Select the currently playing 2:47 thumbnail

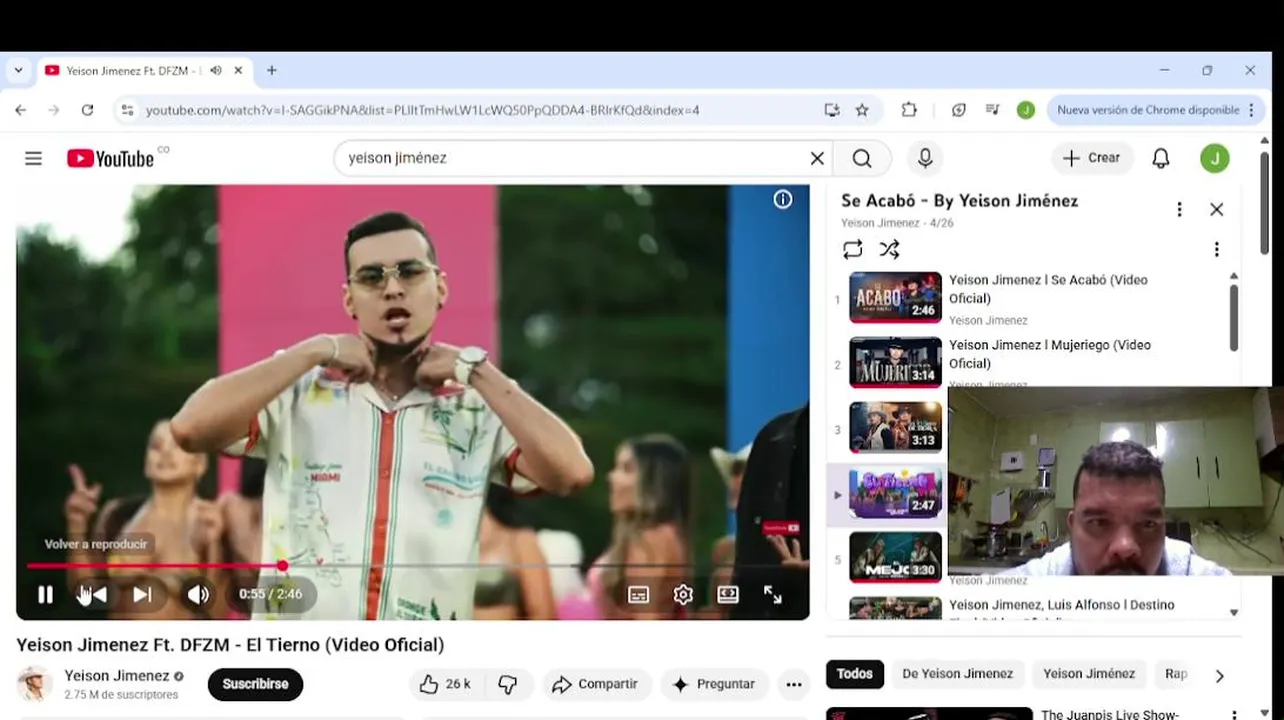(895, 492)
